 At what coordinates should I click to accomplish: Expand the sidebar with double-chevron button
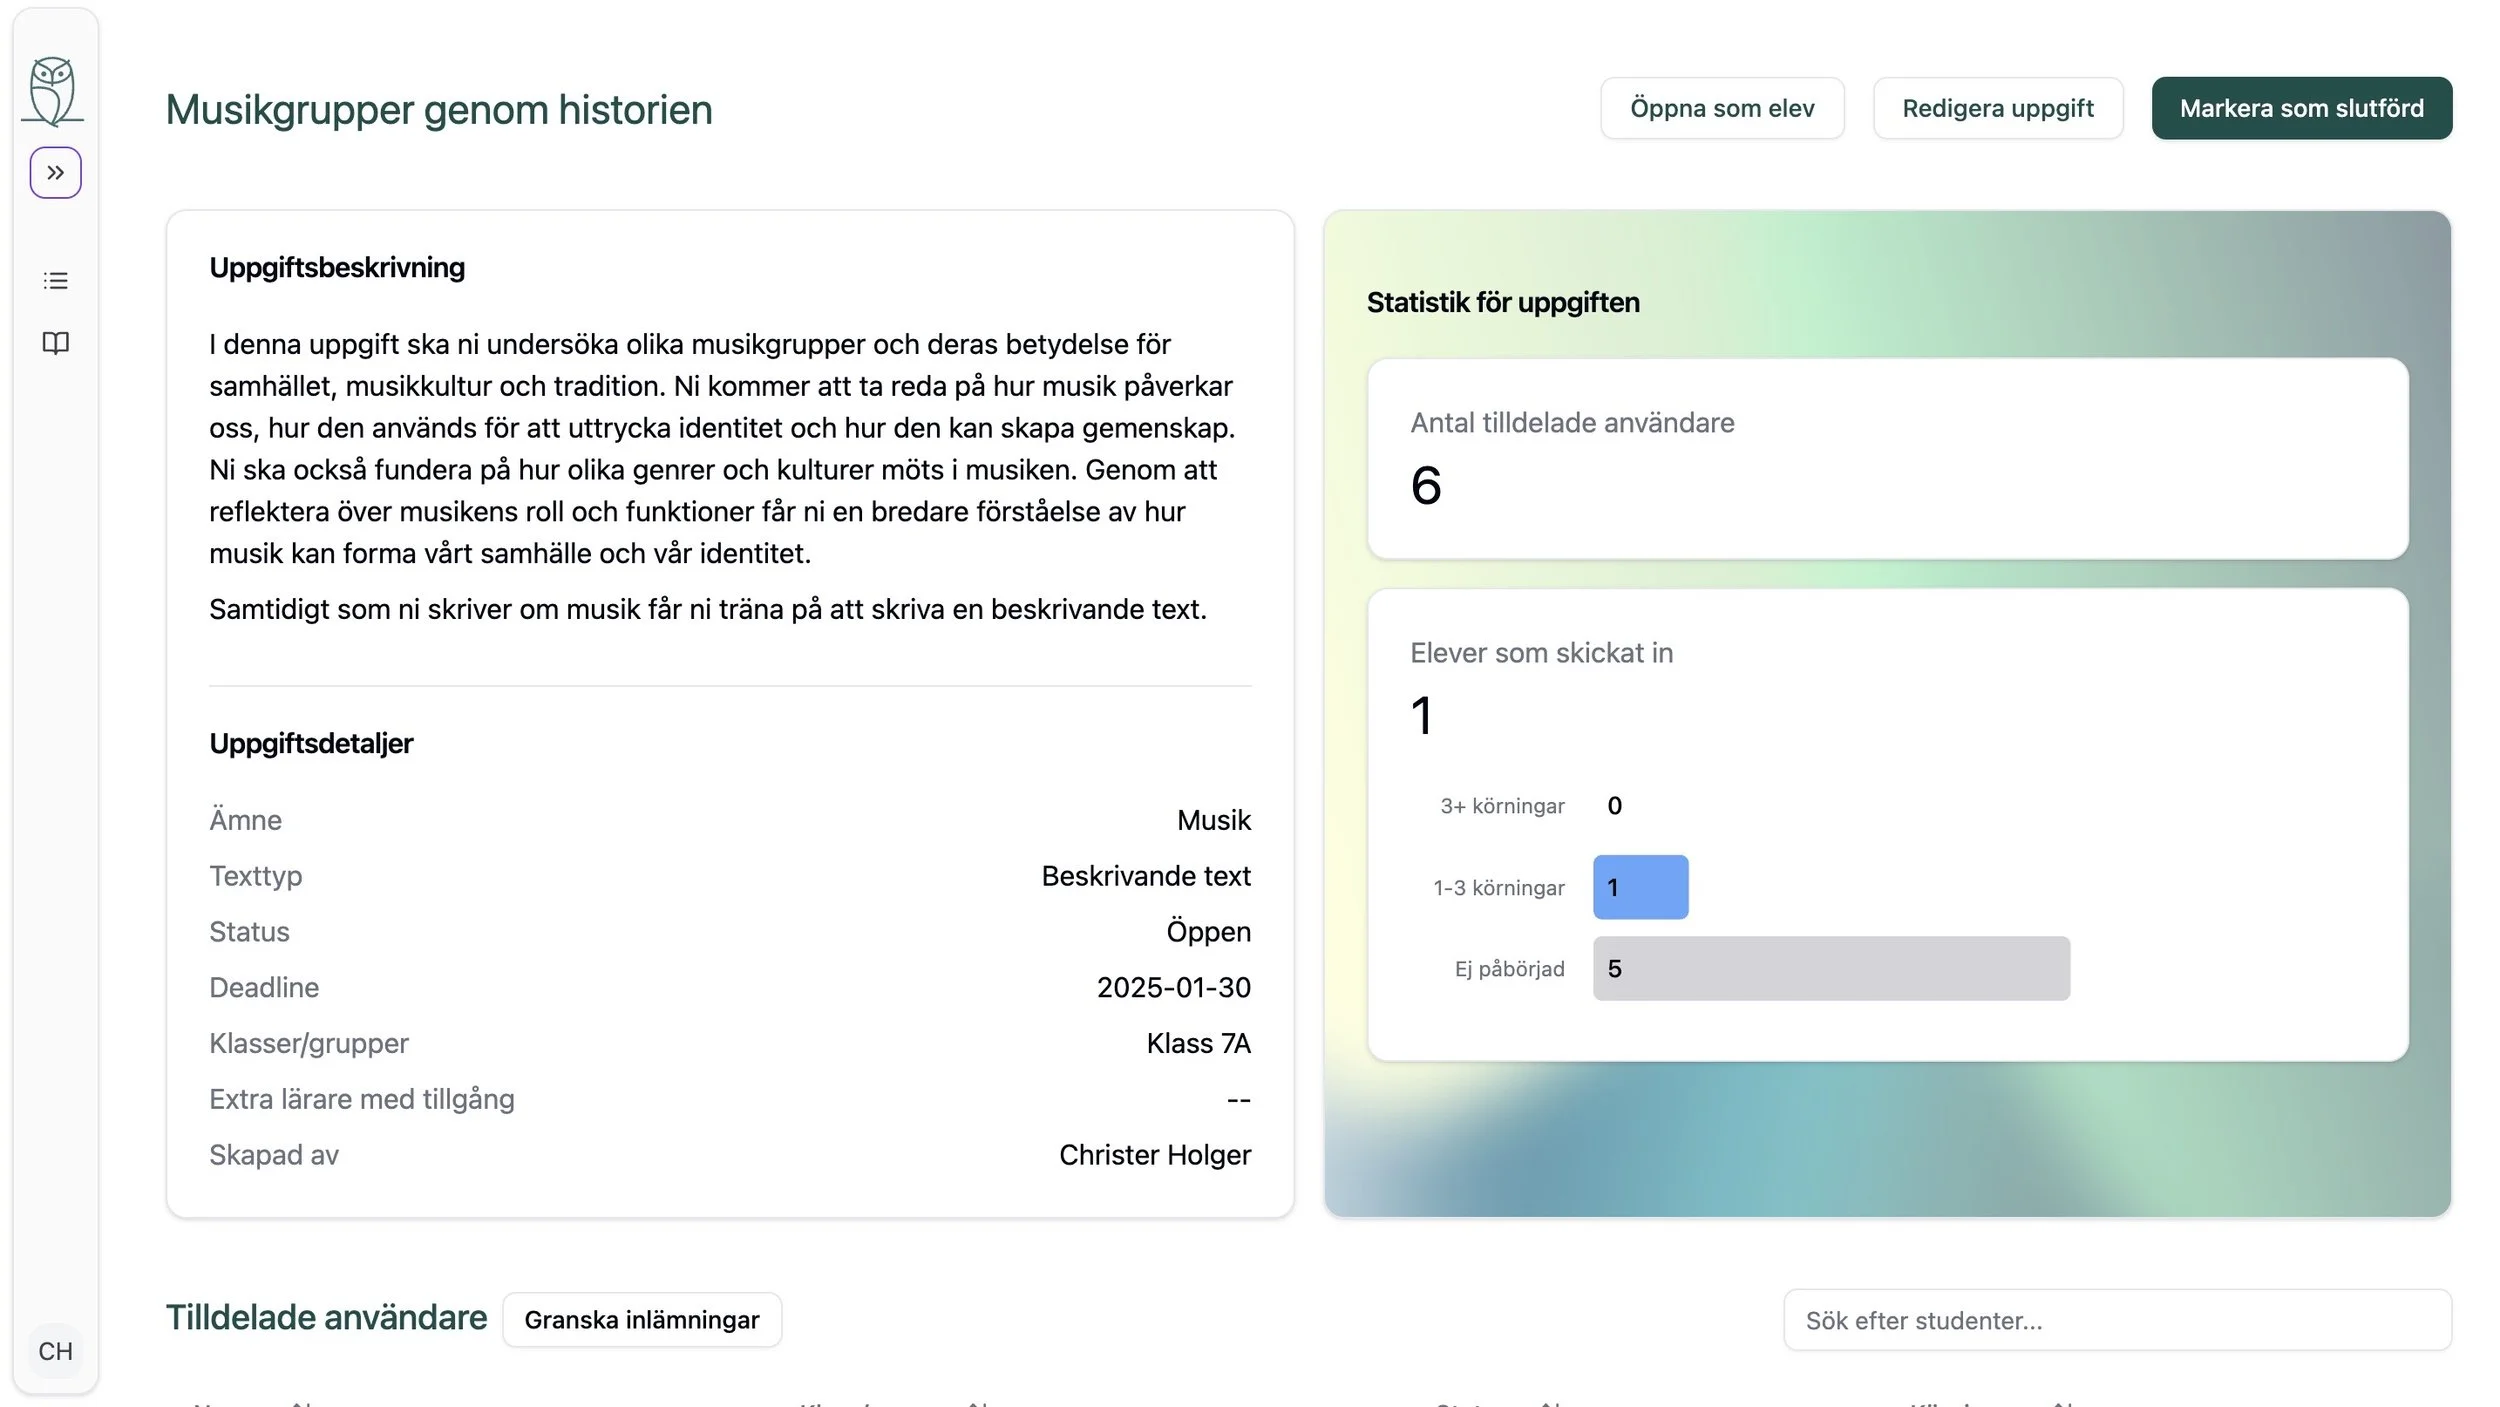coord(55,173)
